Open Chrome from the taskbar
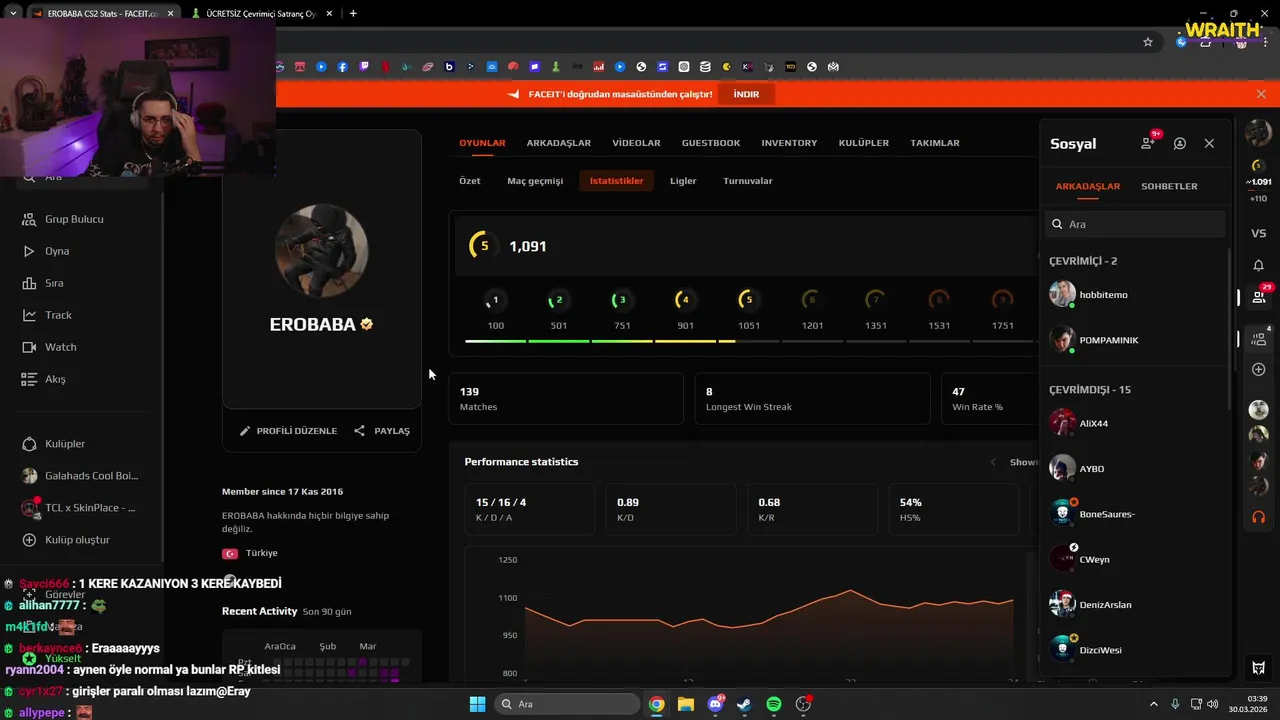The image size is (1280, 720). [x=656, y=704]
